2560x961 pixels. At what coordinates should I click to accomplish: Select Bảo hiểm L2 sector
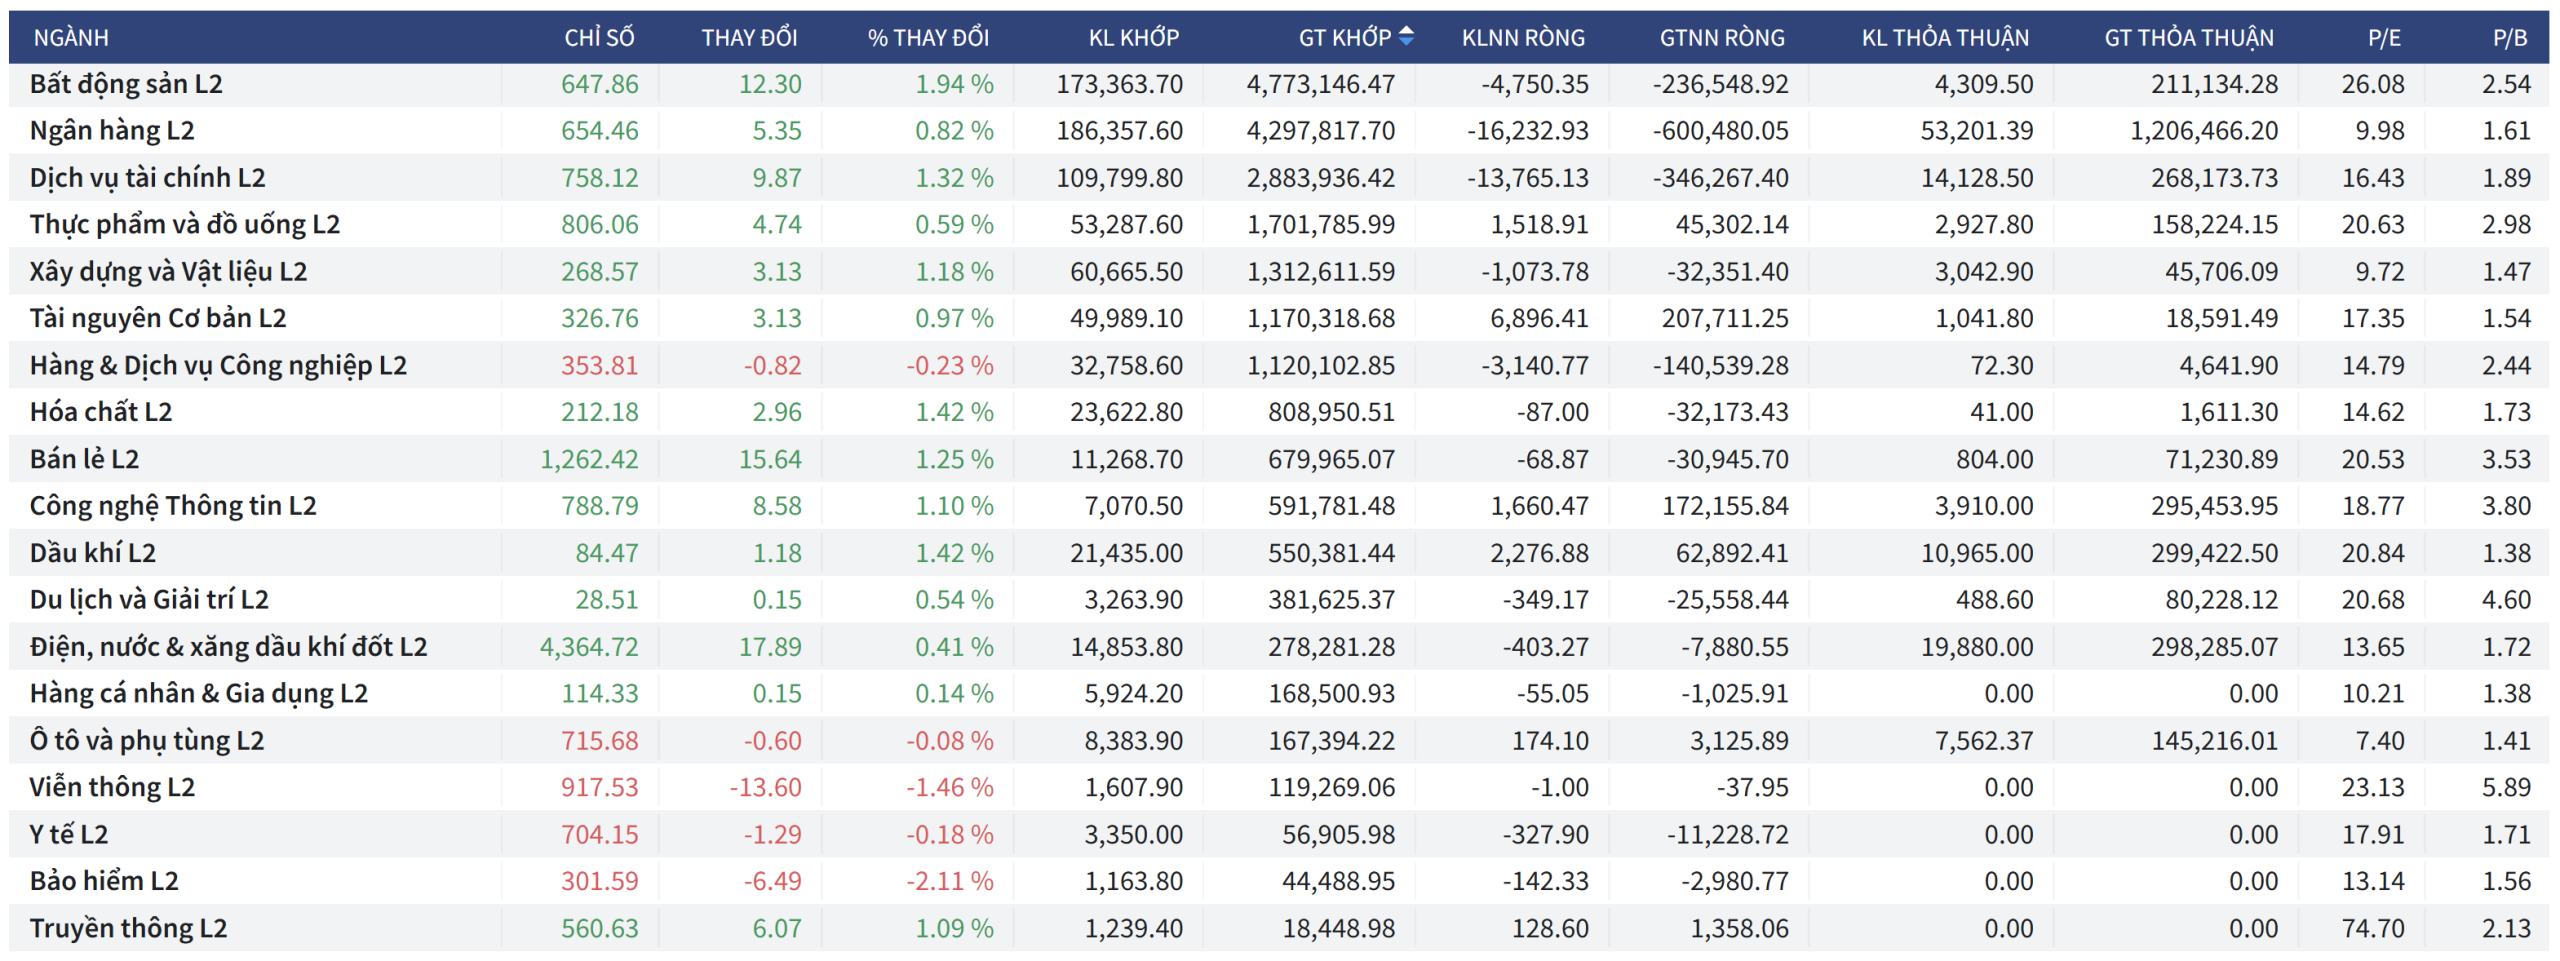pyautogui.click(x=104, y=881)
